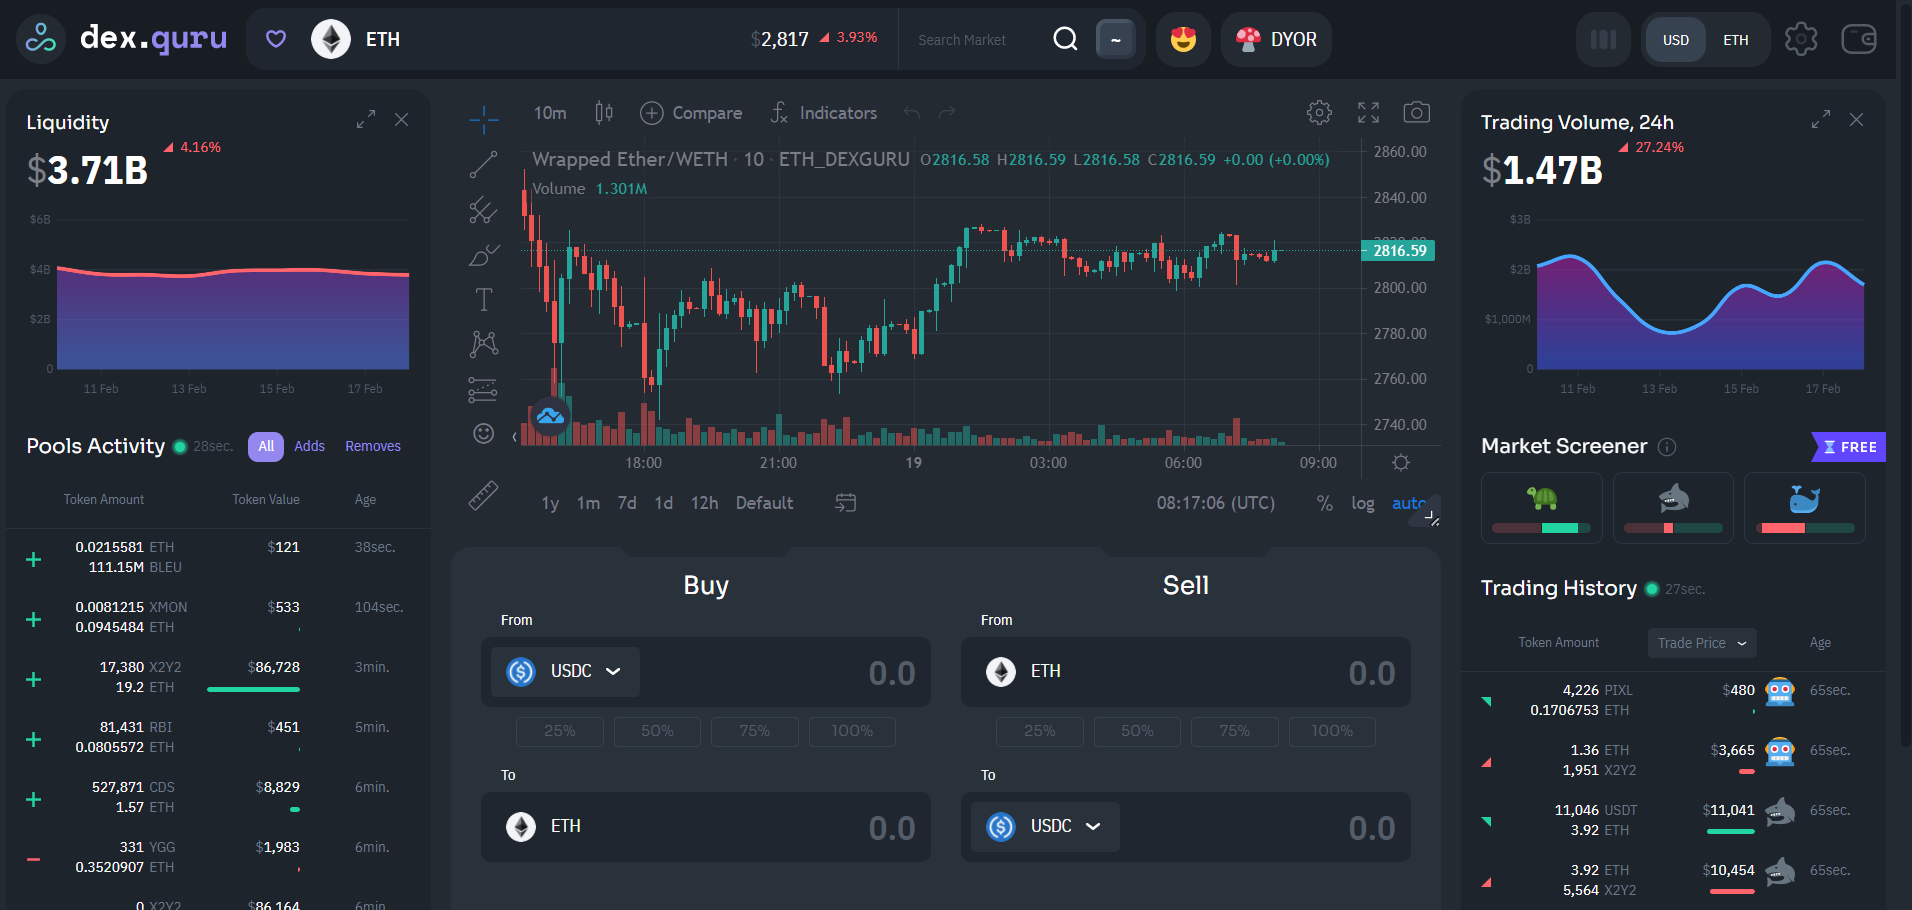Open the emoji icons tool
This screenshot has width=1912, height=910.
point(484,433)
